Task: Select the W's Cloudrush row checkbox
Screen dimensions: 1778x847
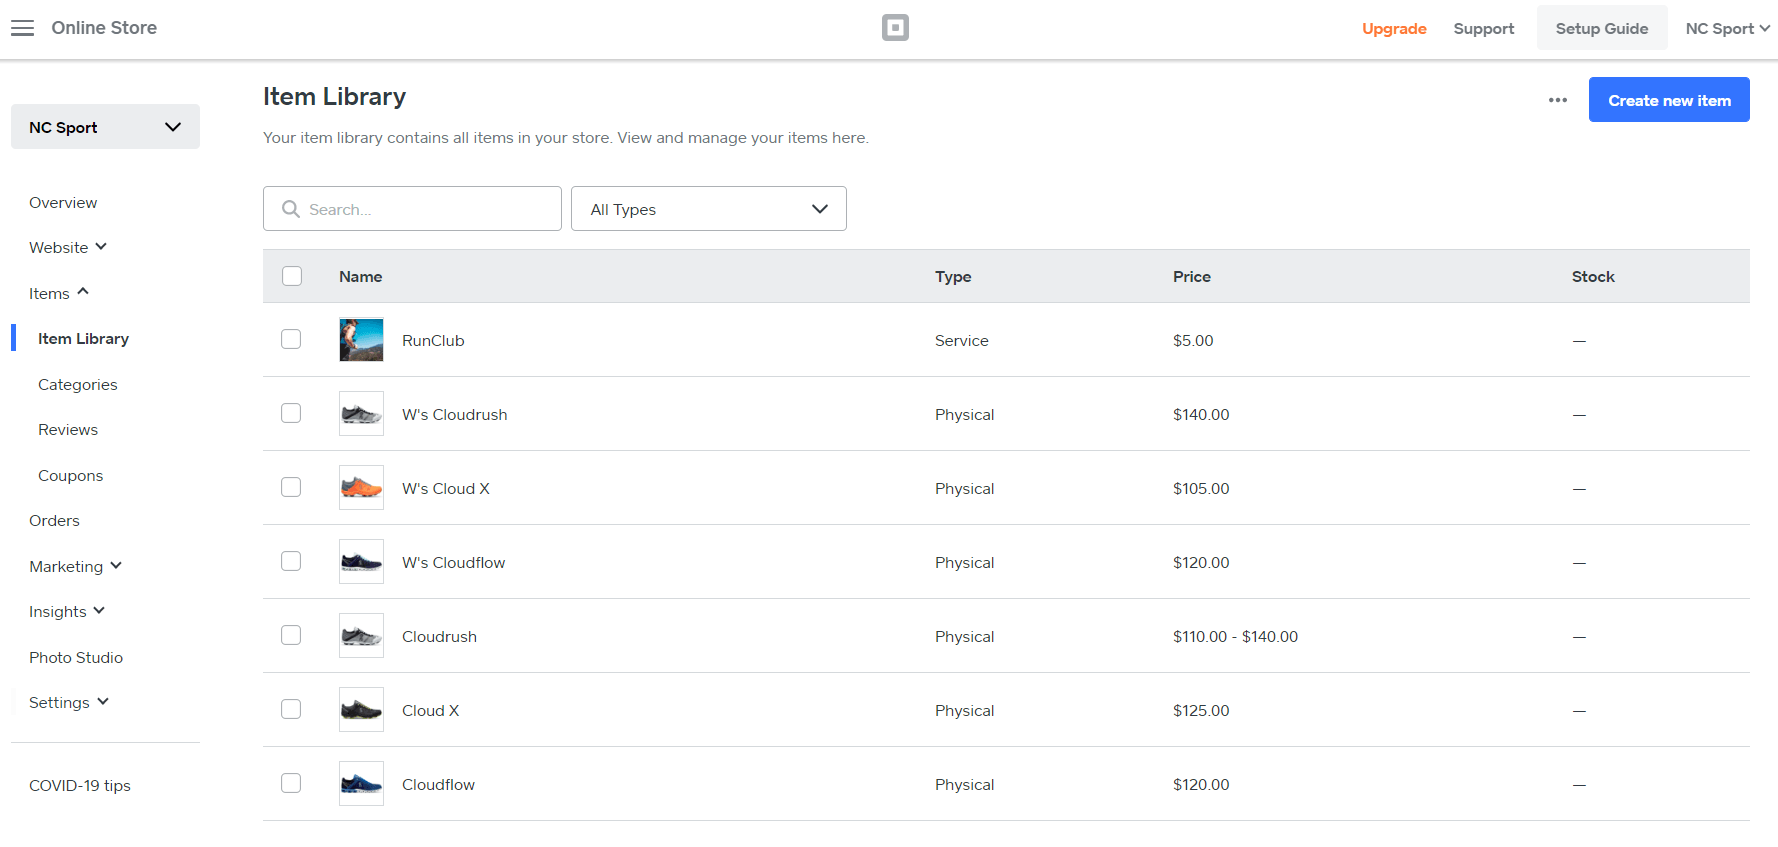Action: coord(291,413)
